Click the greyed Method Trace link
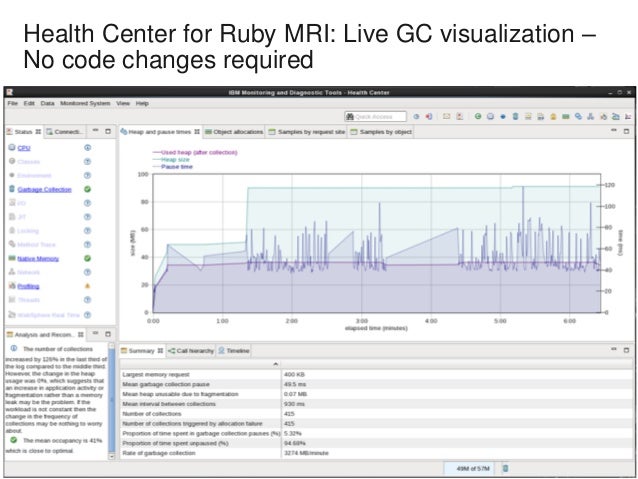638x479 pixels. click(x=36, y=245)
